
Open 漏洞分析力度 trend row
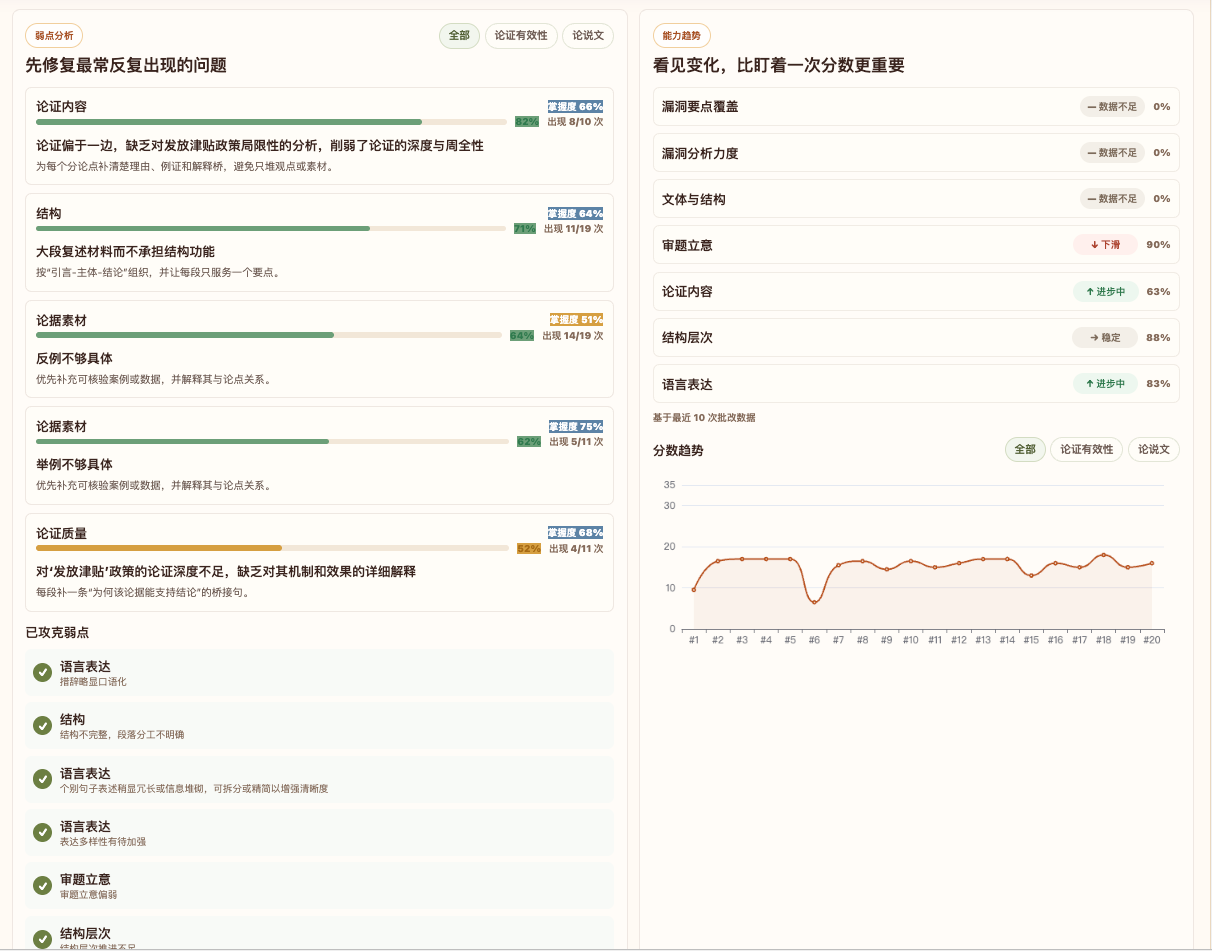coord(916,153)
